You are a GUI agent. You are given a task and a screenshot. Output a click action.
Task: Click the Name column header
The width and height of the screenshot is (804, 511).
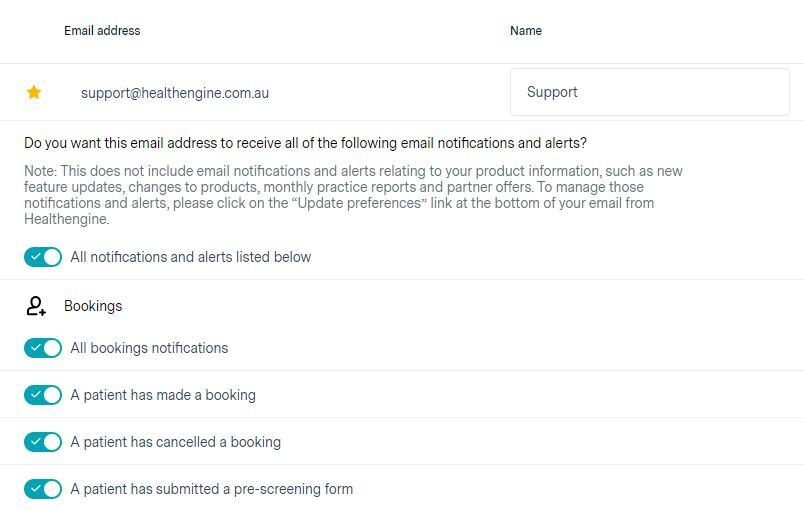pyautogui.click(x=526, y=31)
